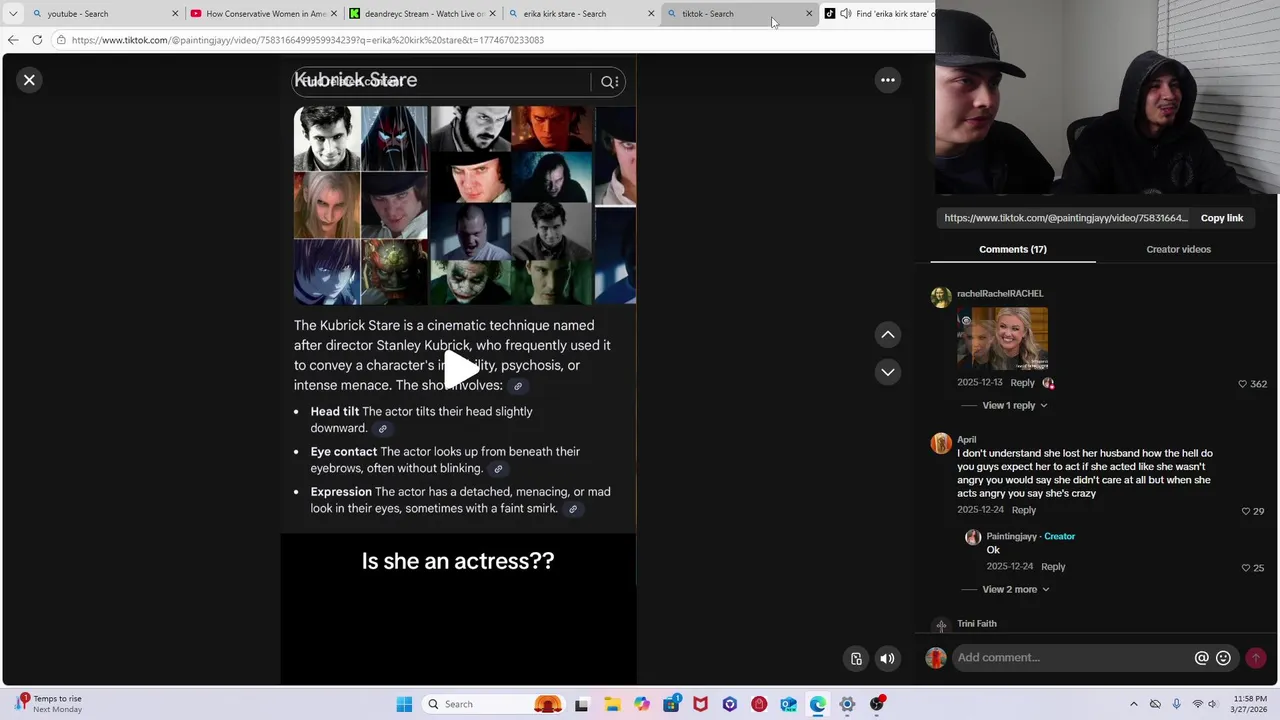Open OBS Studio from the taskbar
Image resolution: width=1280 pixels, height=720 pixels.
[x=877, y=704]
